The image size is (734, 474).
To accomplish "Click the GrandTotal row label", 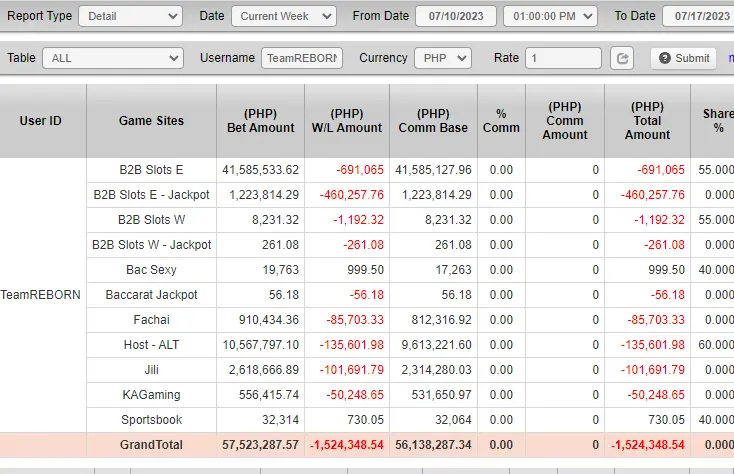I will [x=151, y=445].
